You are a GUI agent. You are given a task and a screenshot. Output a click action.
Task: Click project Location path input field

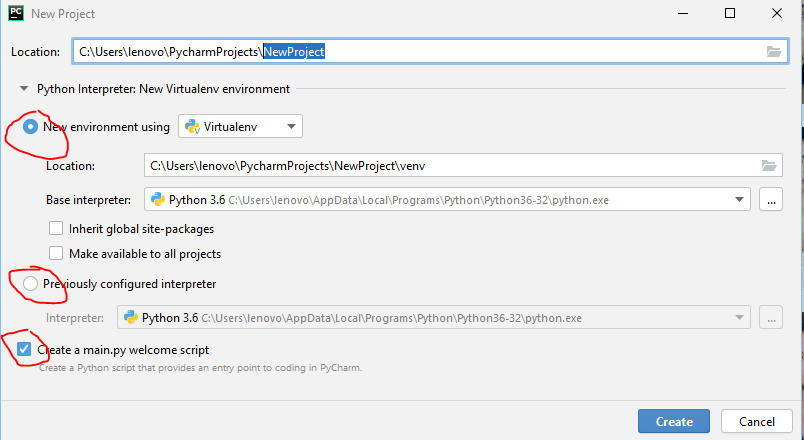pyautogui.click(x=430, y=52)
